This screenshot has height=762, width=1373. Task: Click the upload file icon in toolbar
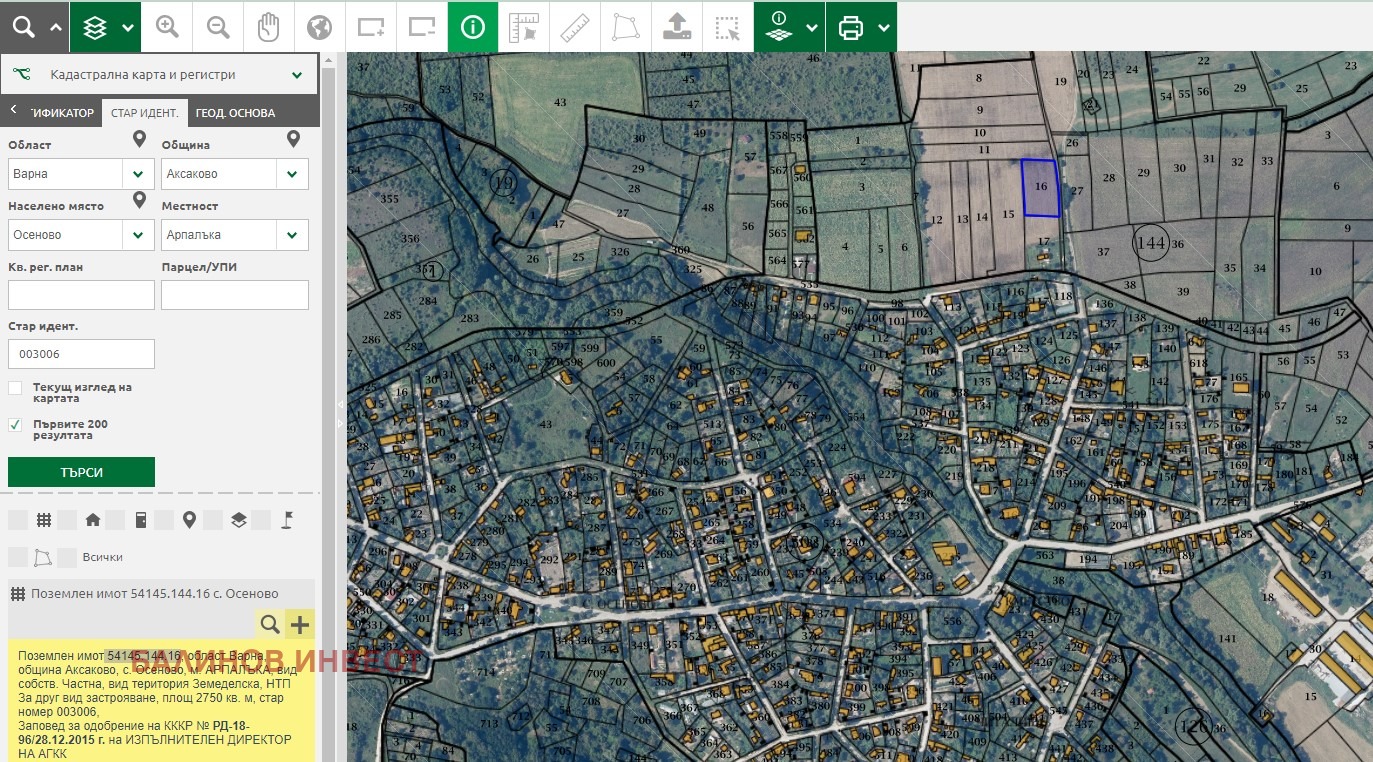click(677, 27)
